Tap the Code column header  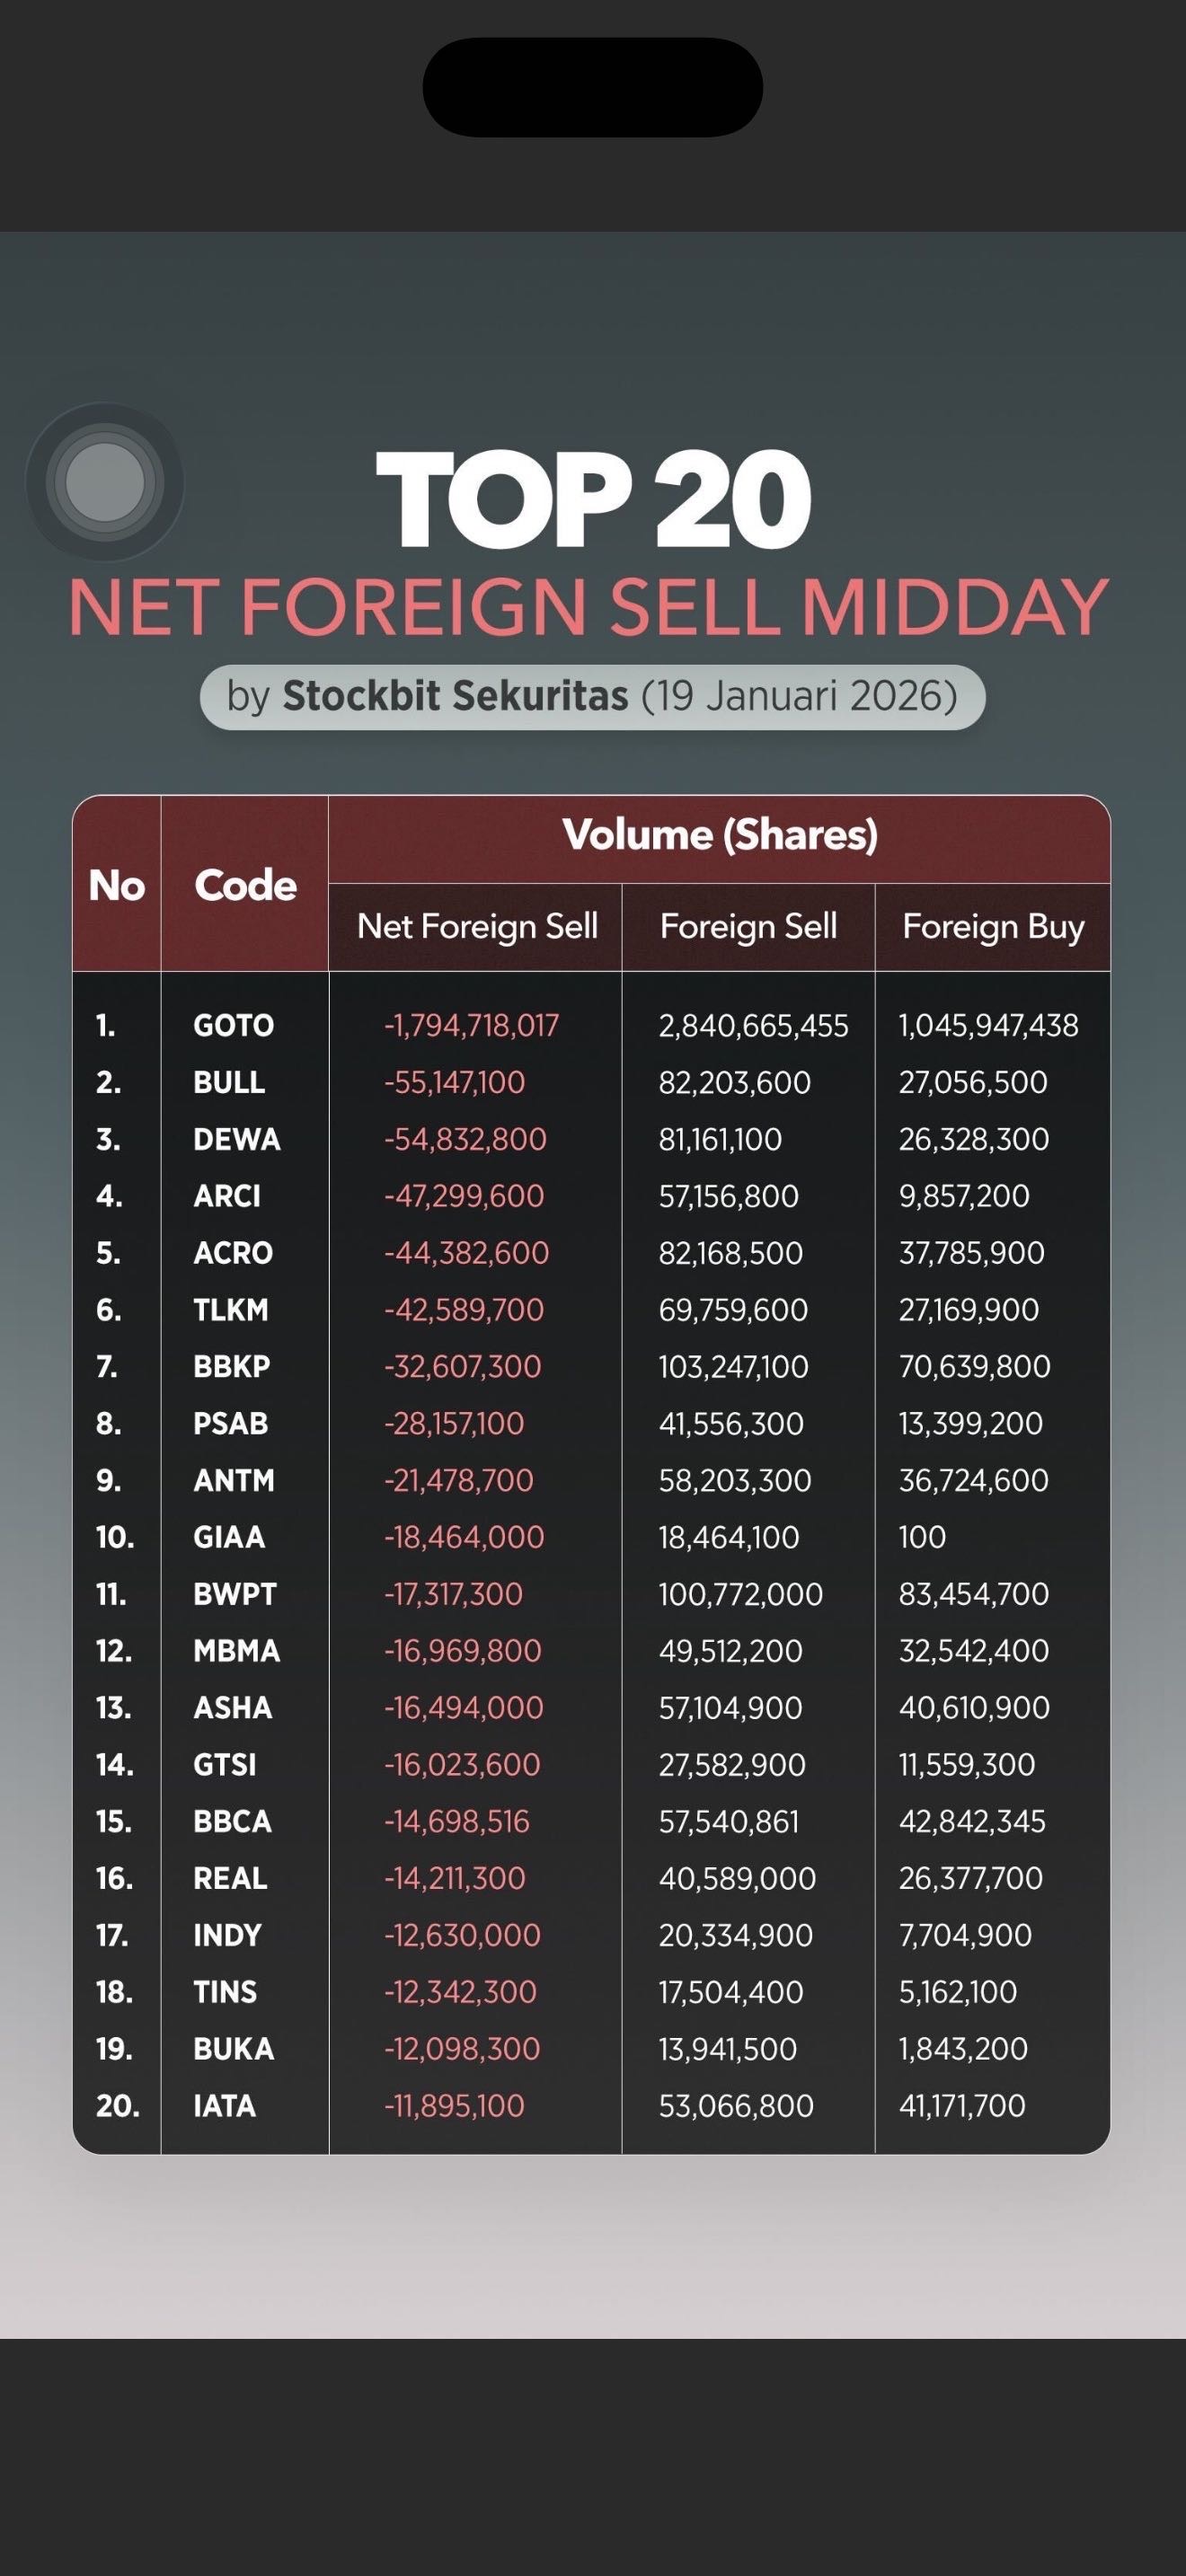point(245,885)
